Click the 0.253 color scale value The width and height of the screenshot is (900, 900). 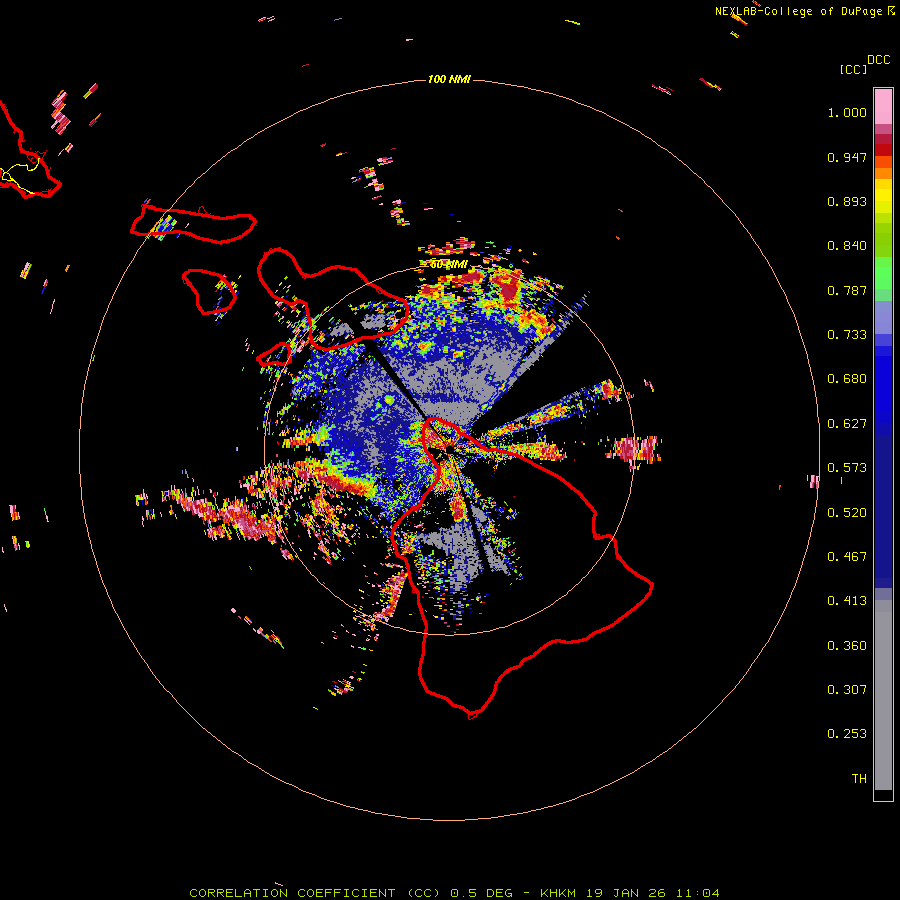[x=847, y=734]
